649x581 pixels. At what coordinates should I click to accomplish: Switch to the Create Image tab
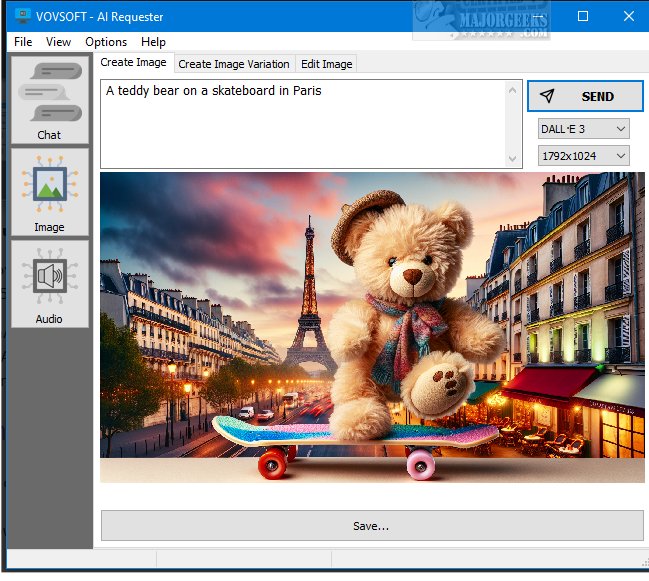click(x=133, y=62)
